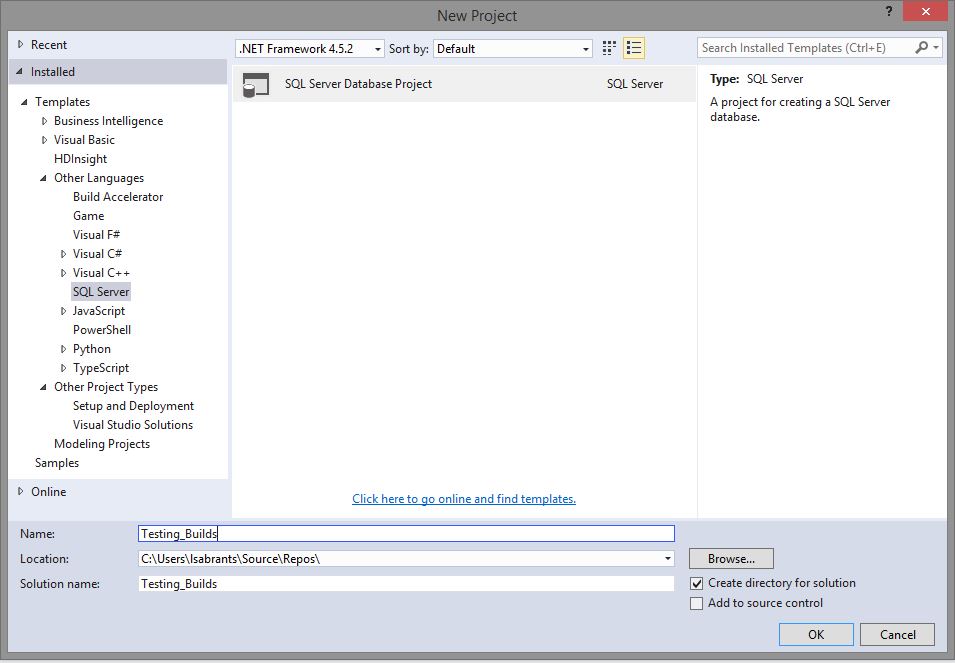Select the PowerShell category
This screenshot has width=955, height=663.
pyautogui.click(x=102, y=329)
